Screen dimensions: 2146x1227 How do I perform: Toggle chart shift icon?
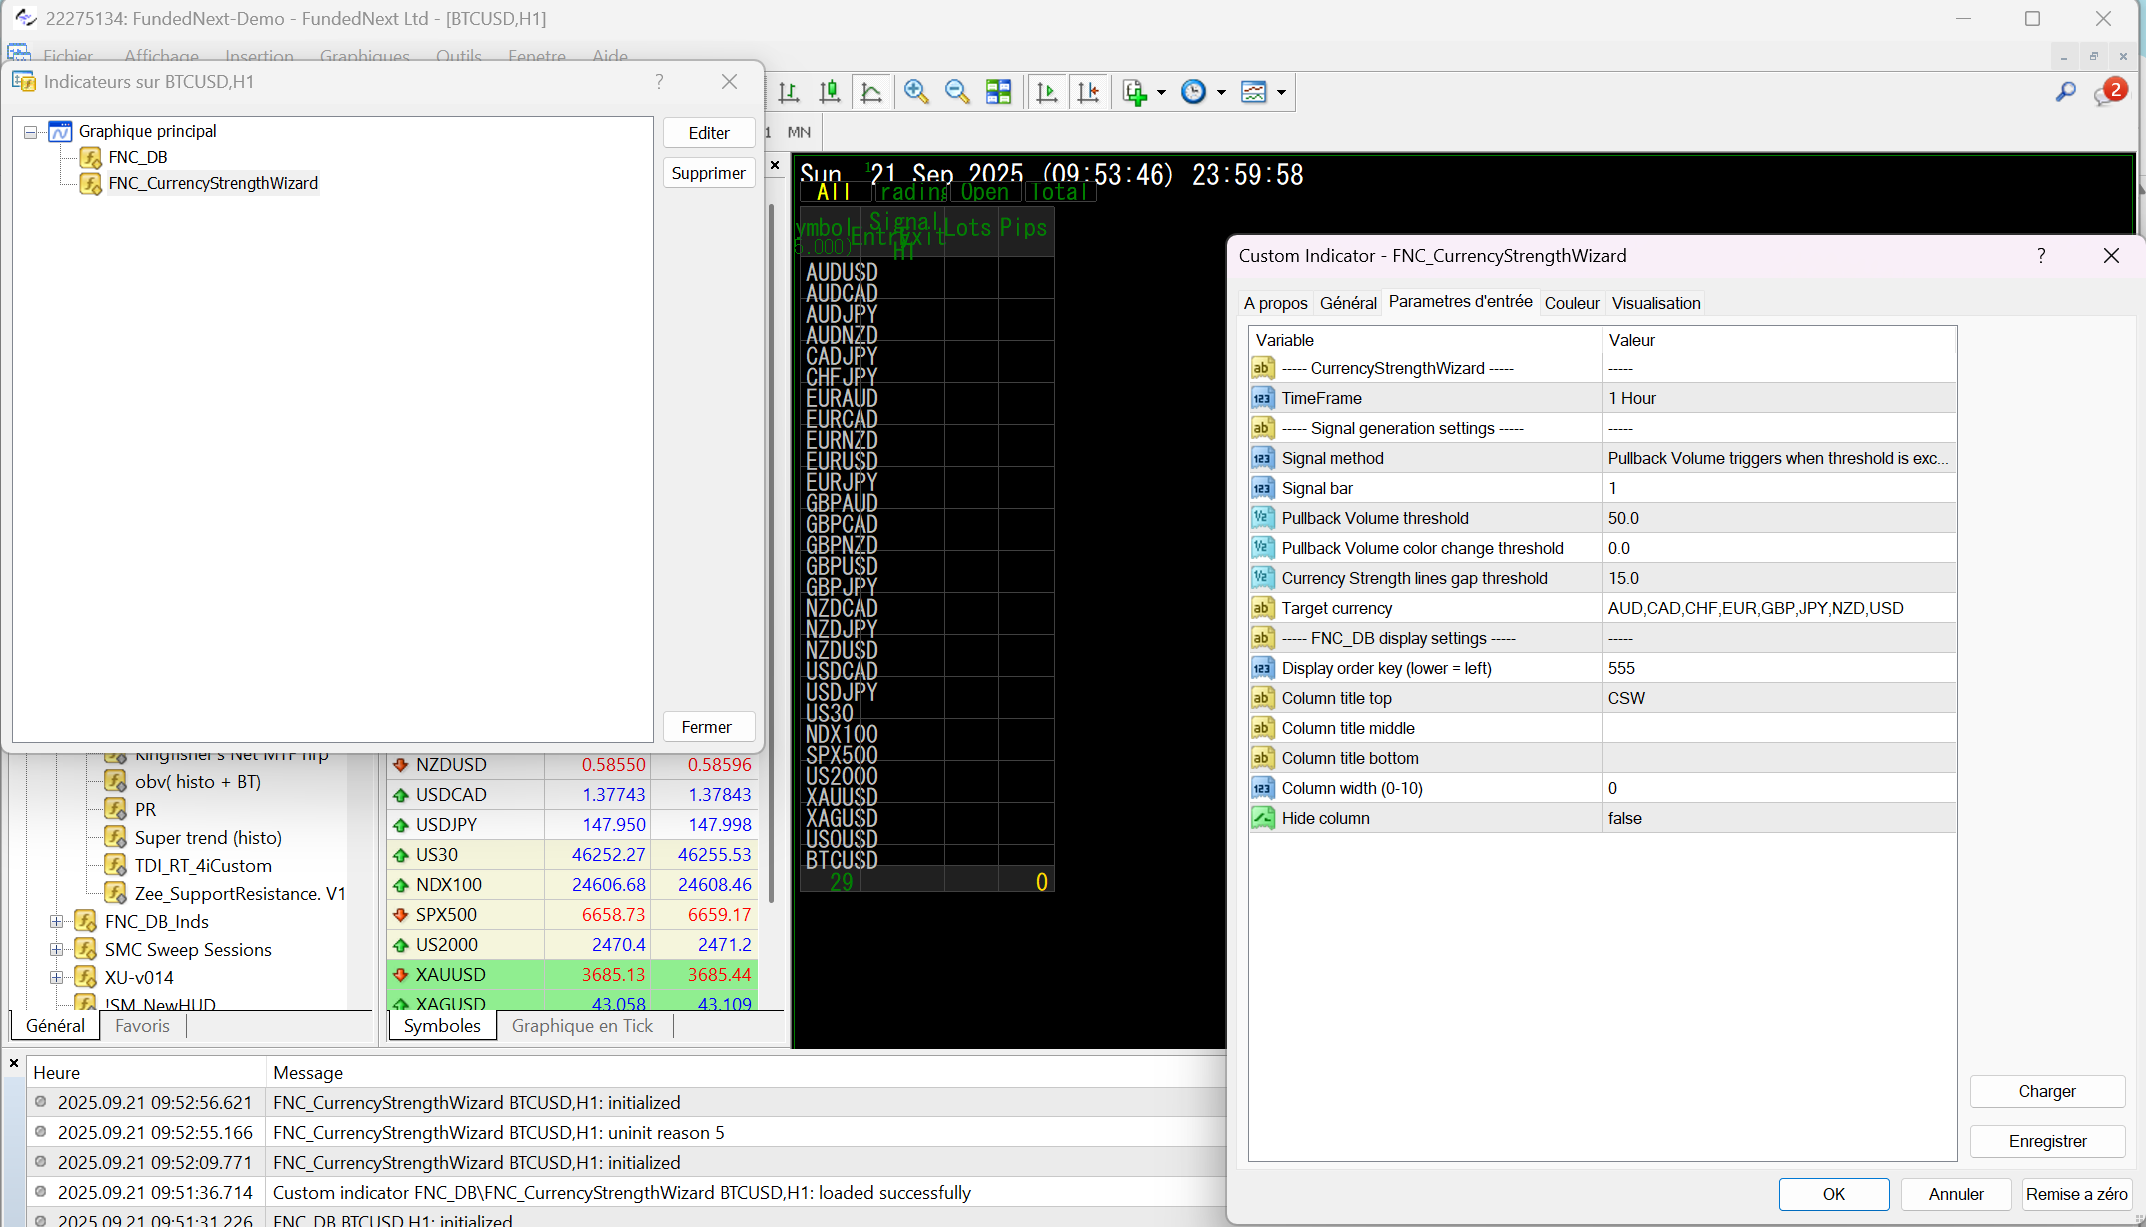[1088, 92]
